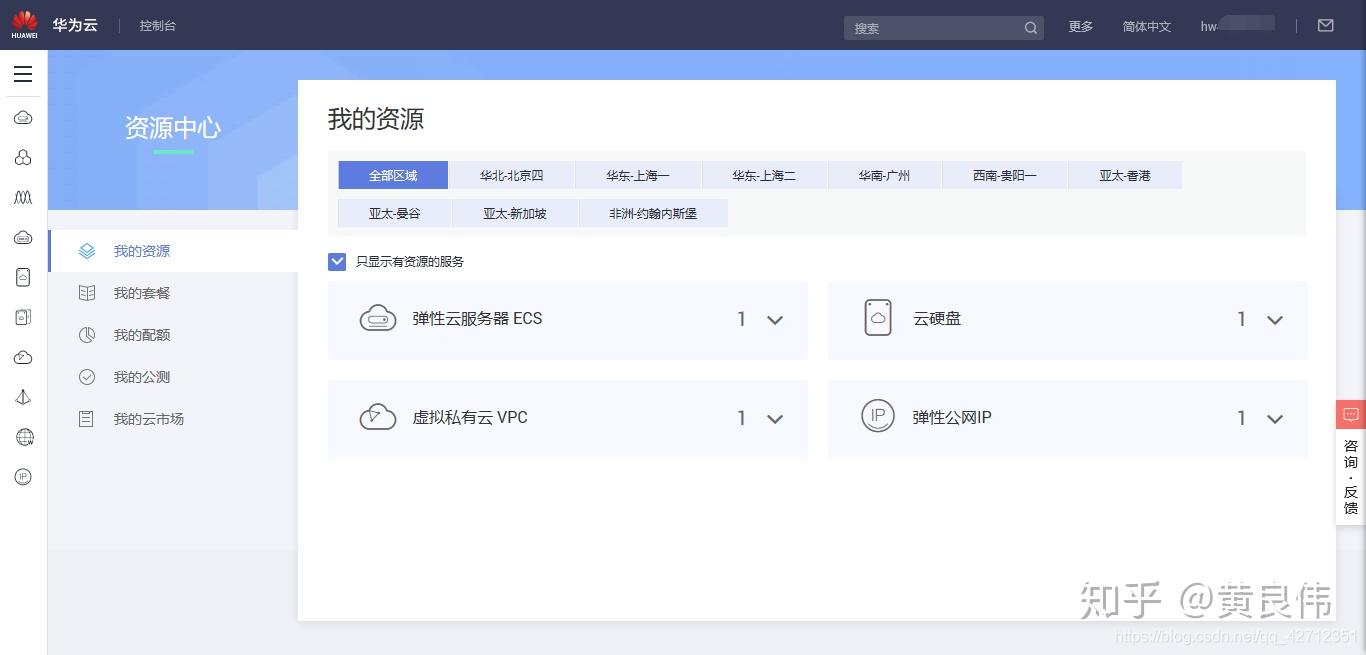Screen dimensions: 1366x655
Task: Click the 虚拟私有云 VPC icon
Action: [x=378, y=417]
